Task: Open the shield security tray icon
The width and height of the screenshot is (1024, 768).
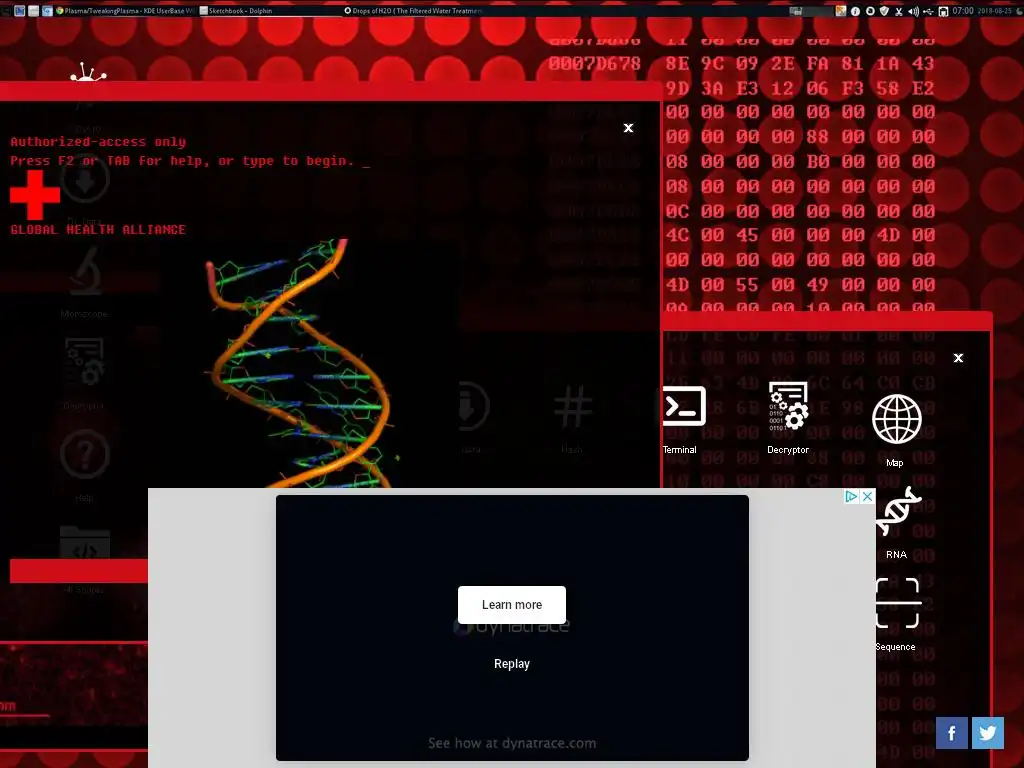Action: [x=884, y=11]
